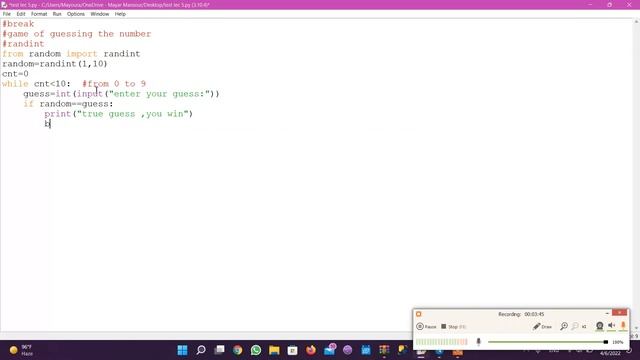Screen dimensions: 640x360
Task: Toggle system sound speaker in recorder
Action: (x=611, y=325)
